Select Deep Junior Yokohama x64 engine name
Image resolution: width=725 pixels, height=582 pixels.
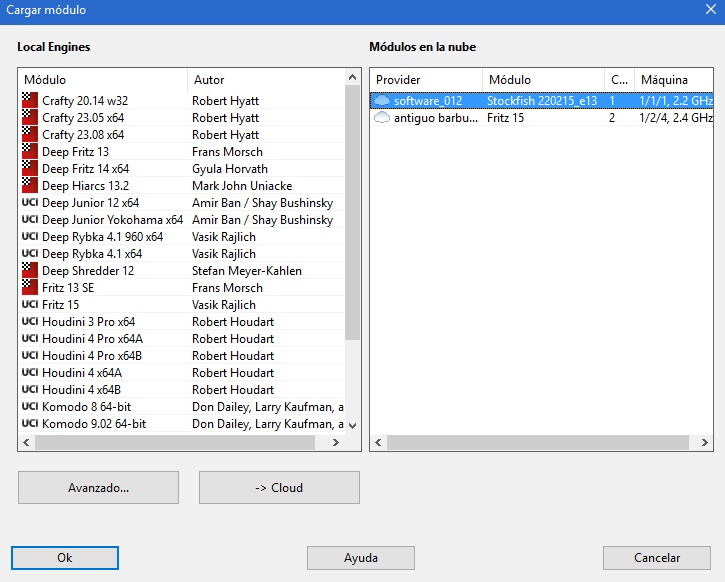pyautogui.click(x=112, y=220)
